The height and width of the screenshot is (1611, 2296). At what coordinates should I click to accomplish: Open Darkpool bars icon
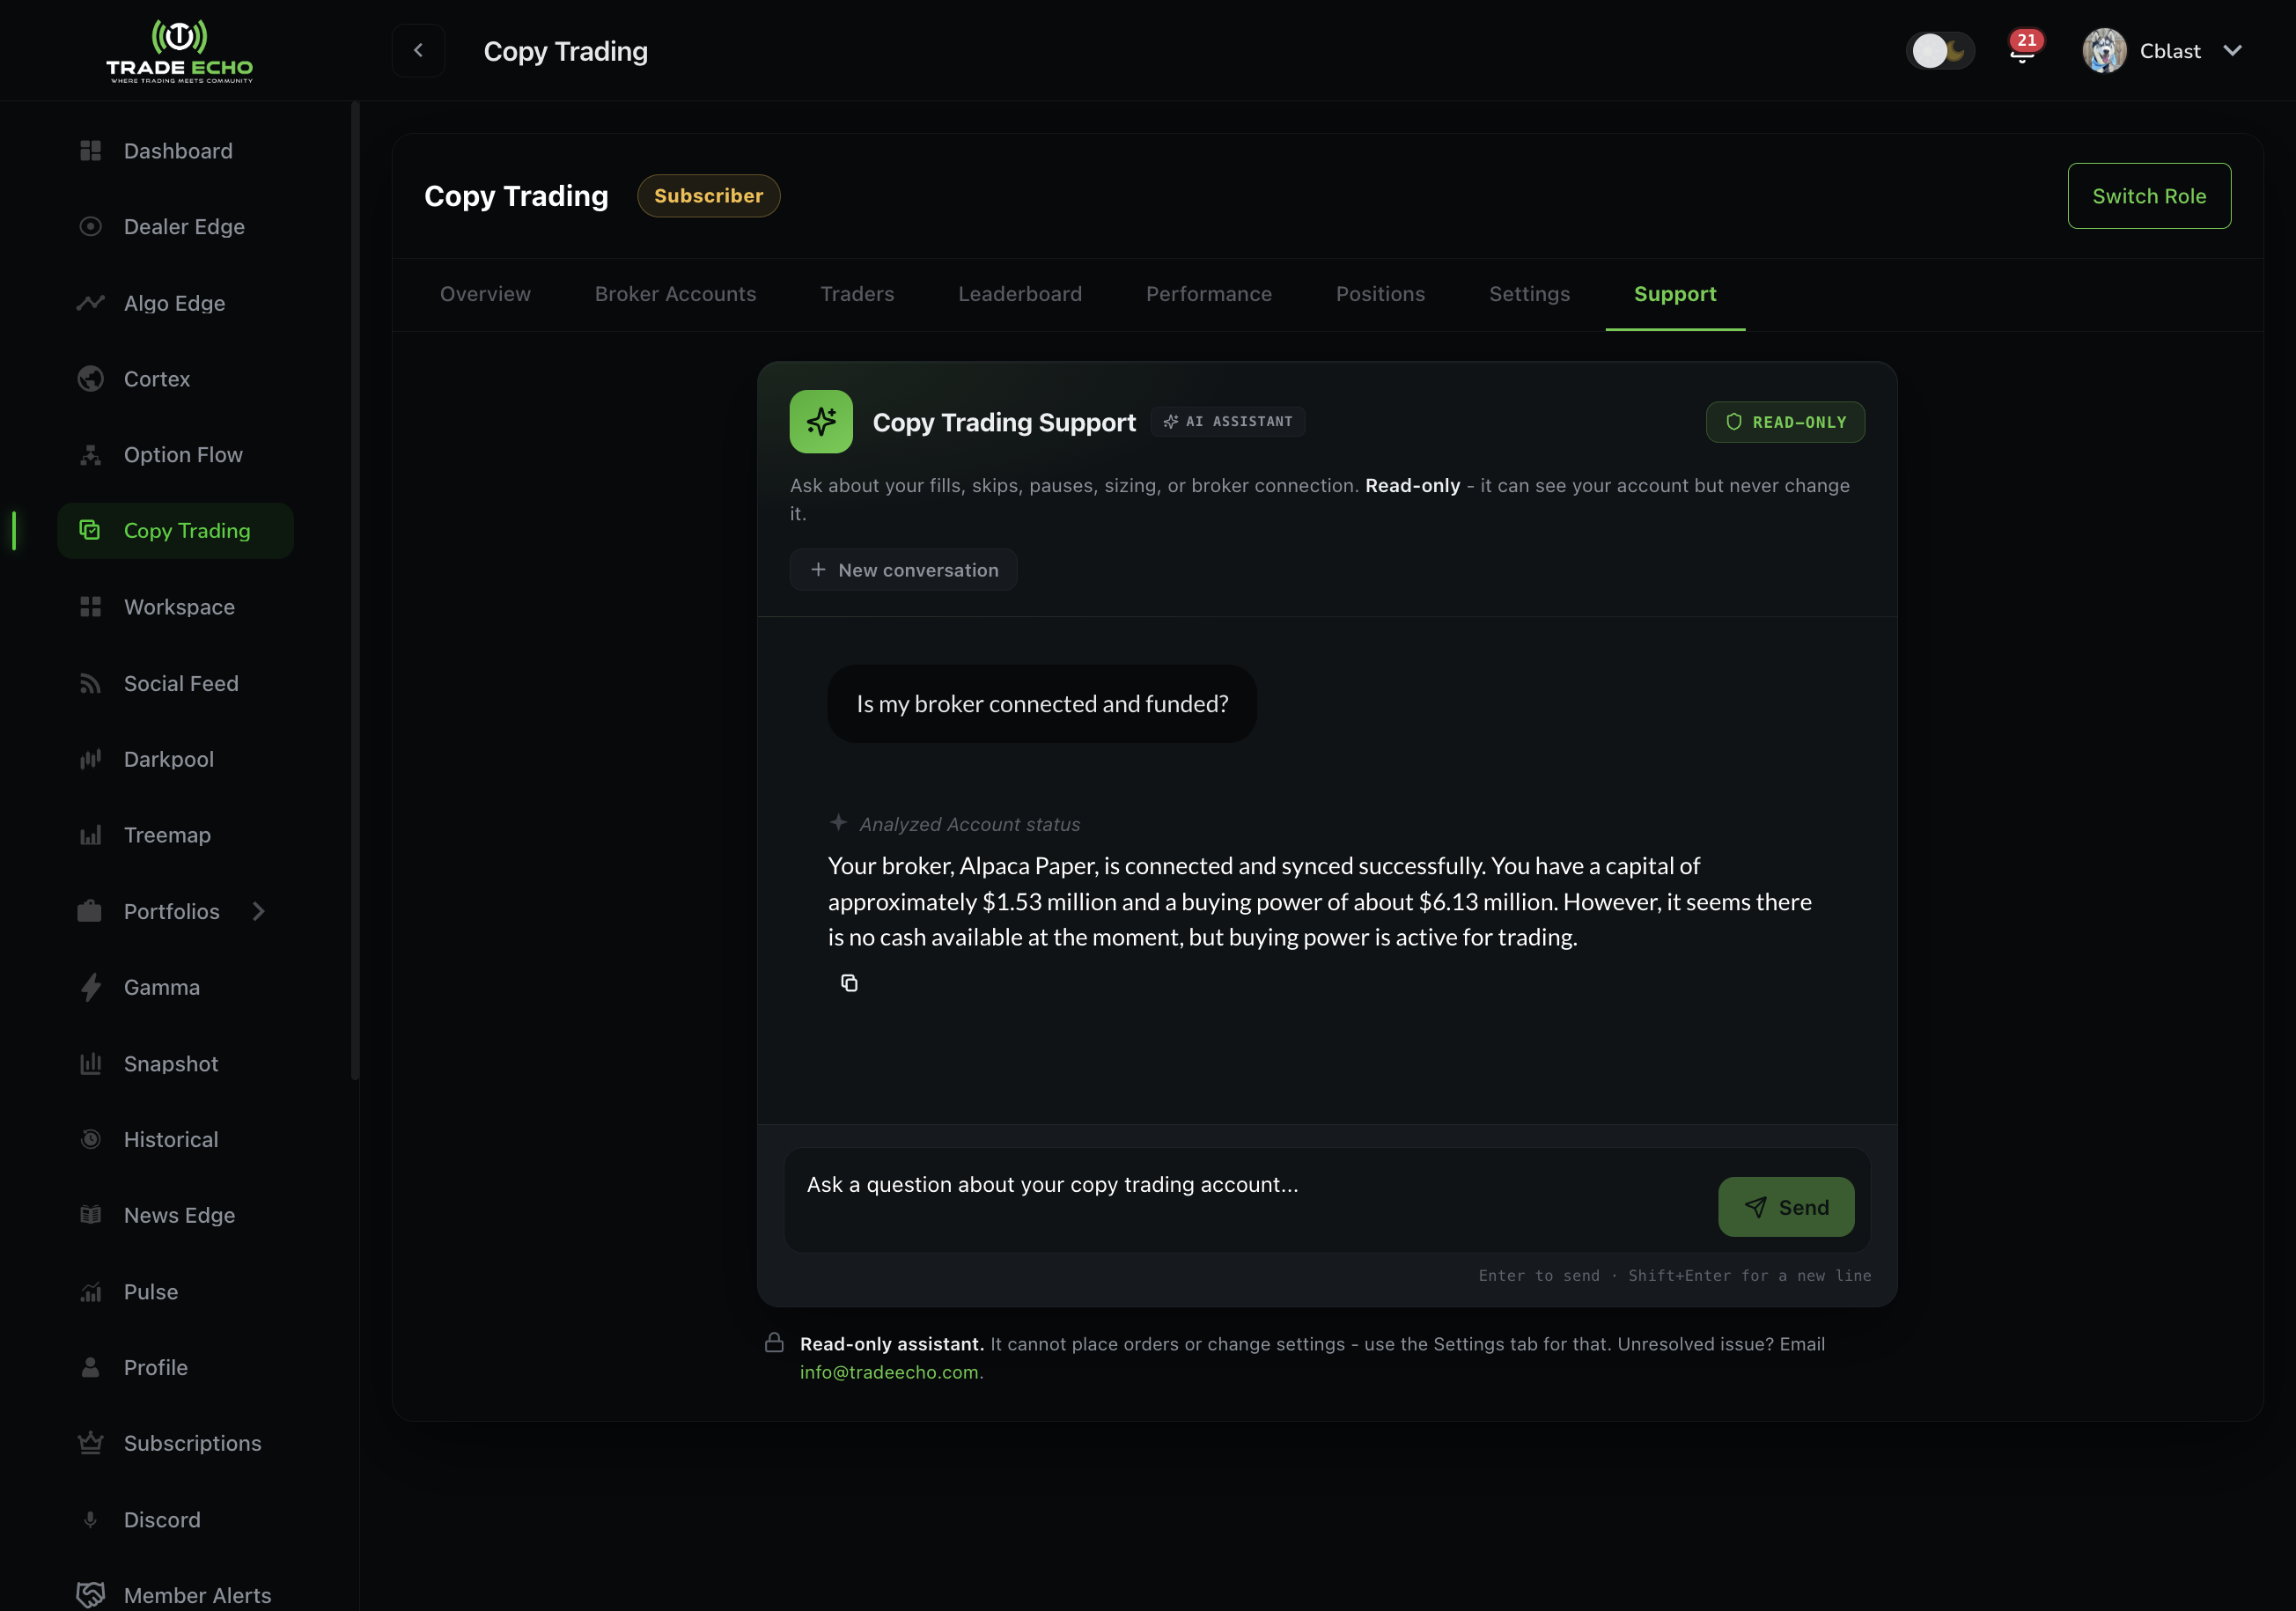[90, 759]
